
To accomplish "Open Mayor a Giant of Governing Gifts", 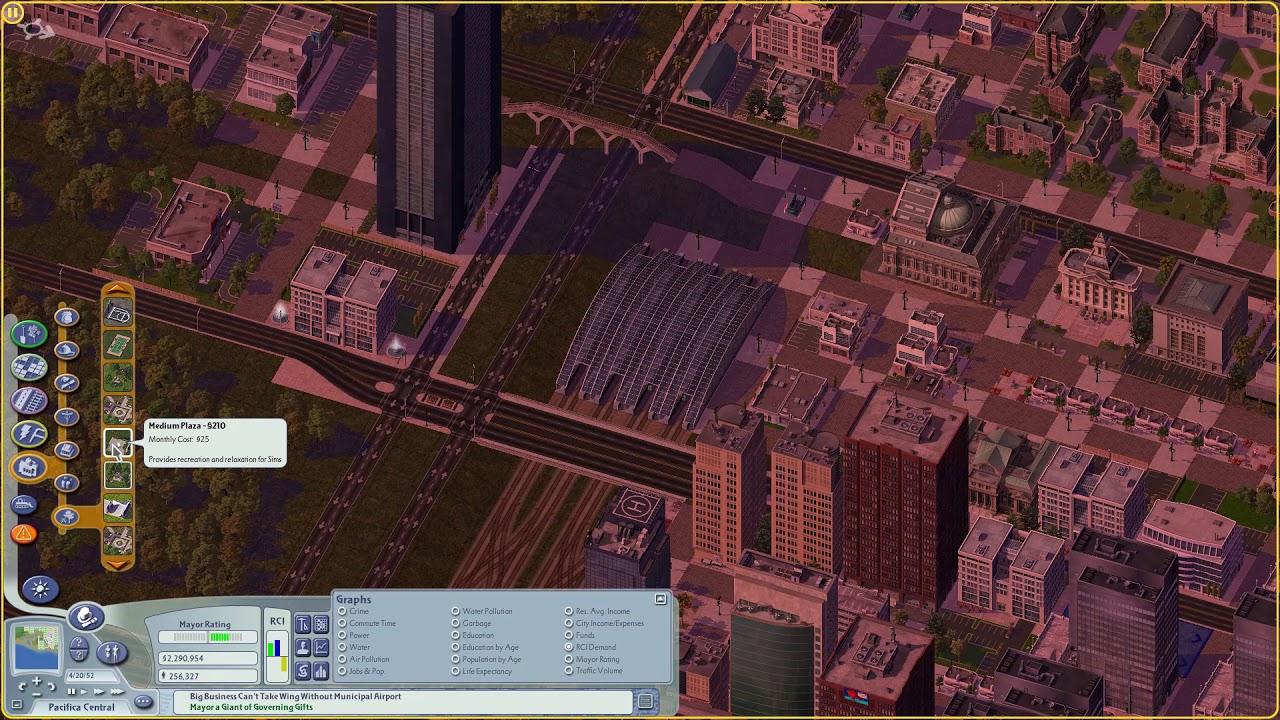I will [x=251, y=707].
